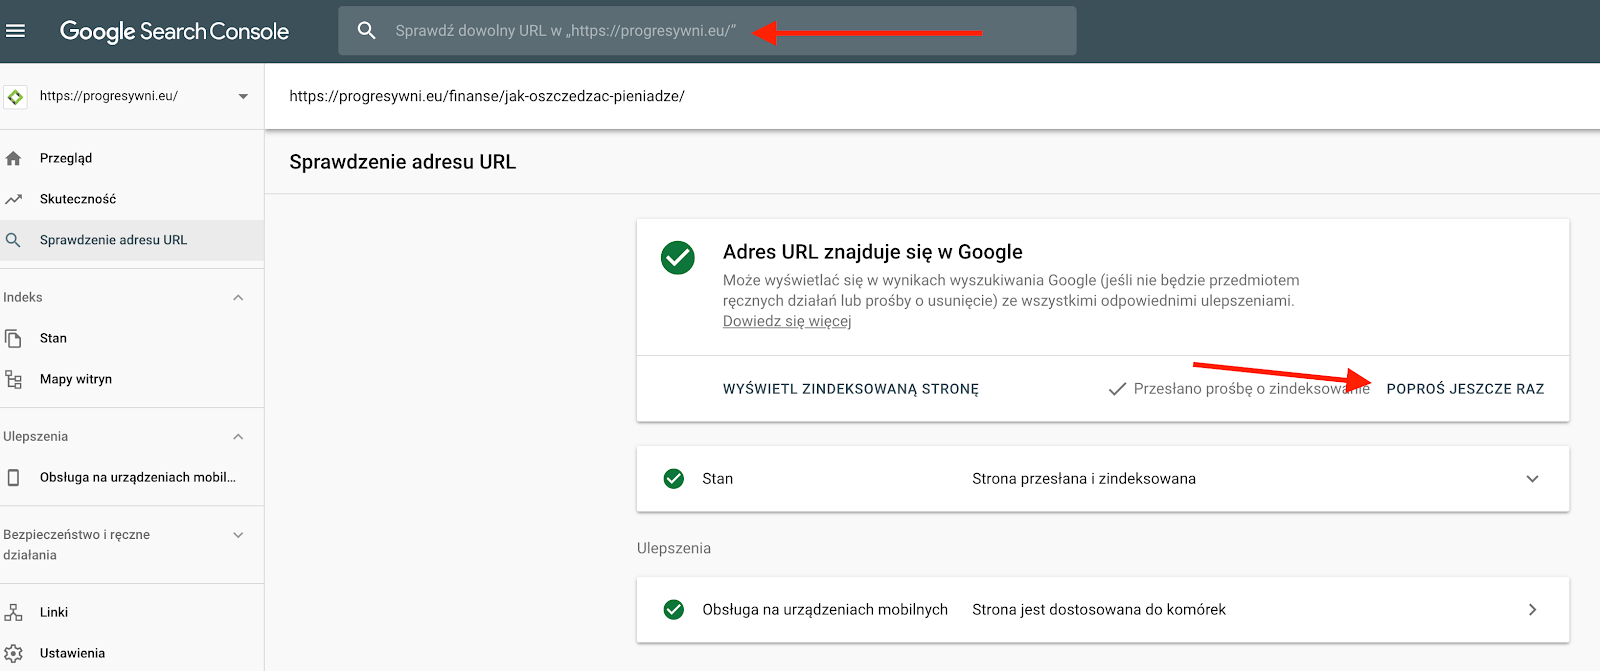1600x671 pixels.
Task: Open the hamburger main menu
Action: pos(15,31)
